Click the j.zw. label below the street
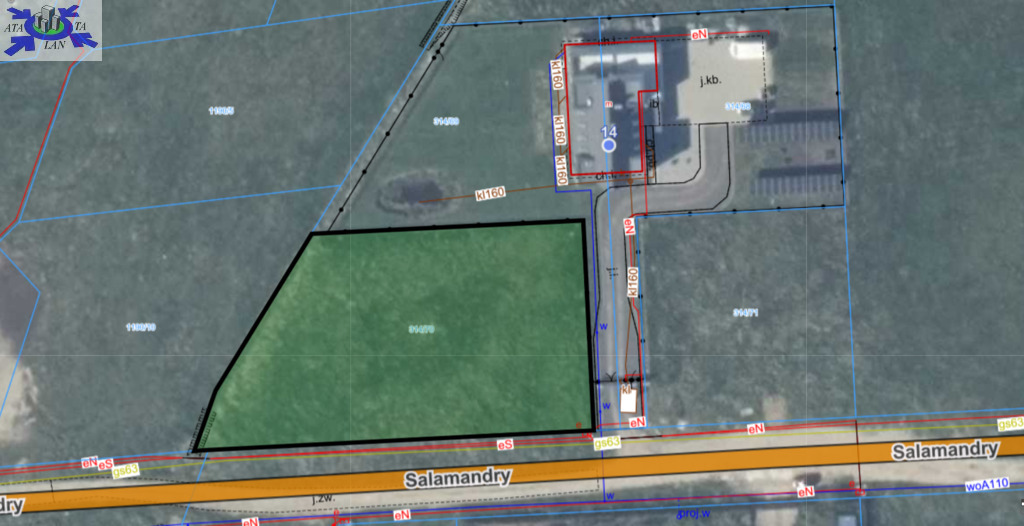1024x526 pixels. (x=321, y=498)
